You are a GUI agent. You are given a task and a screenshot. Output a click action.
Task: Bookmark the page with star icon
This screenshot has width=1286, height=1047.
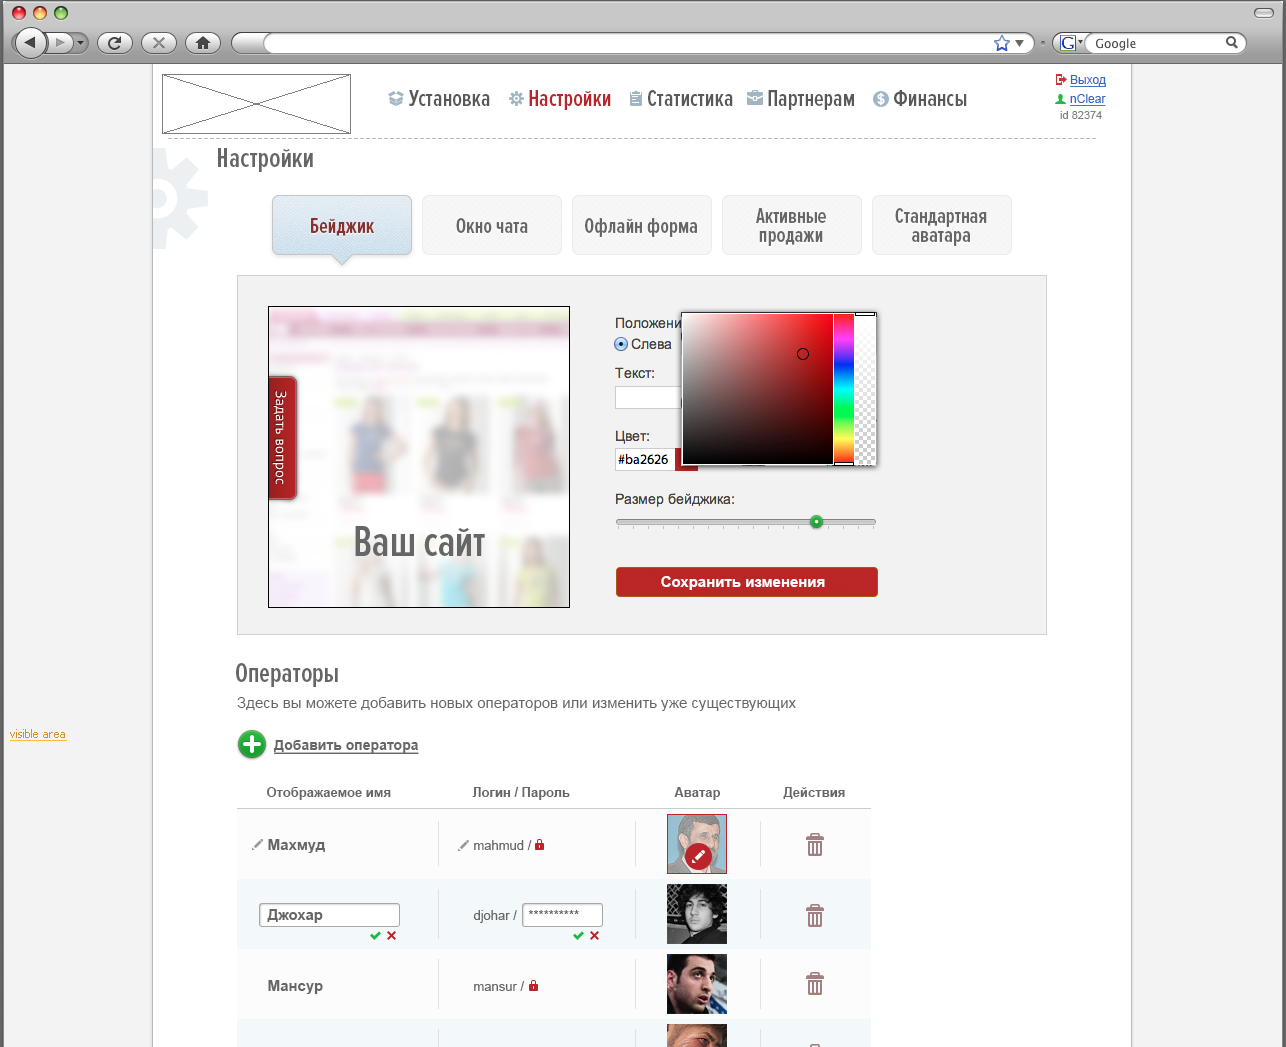pos(1002,43)
